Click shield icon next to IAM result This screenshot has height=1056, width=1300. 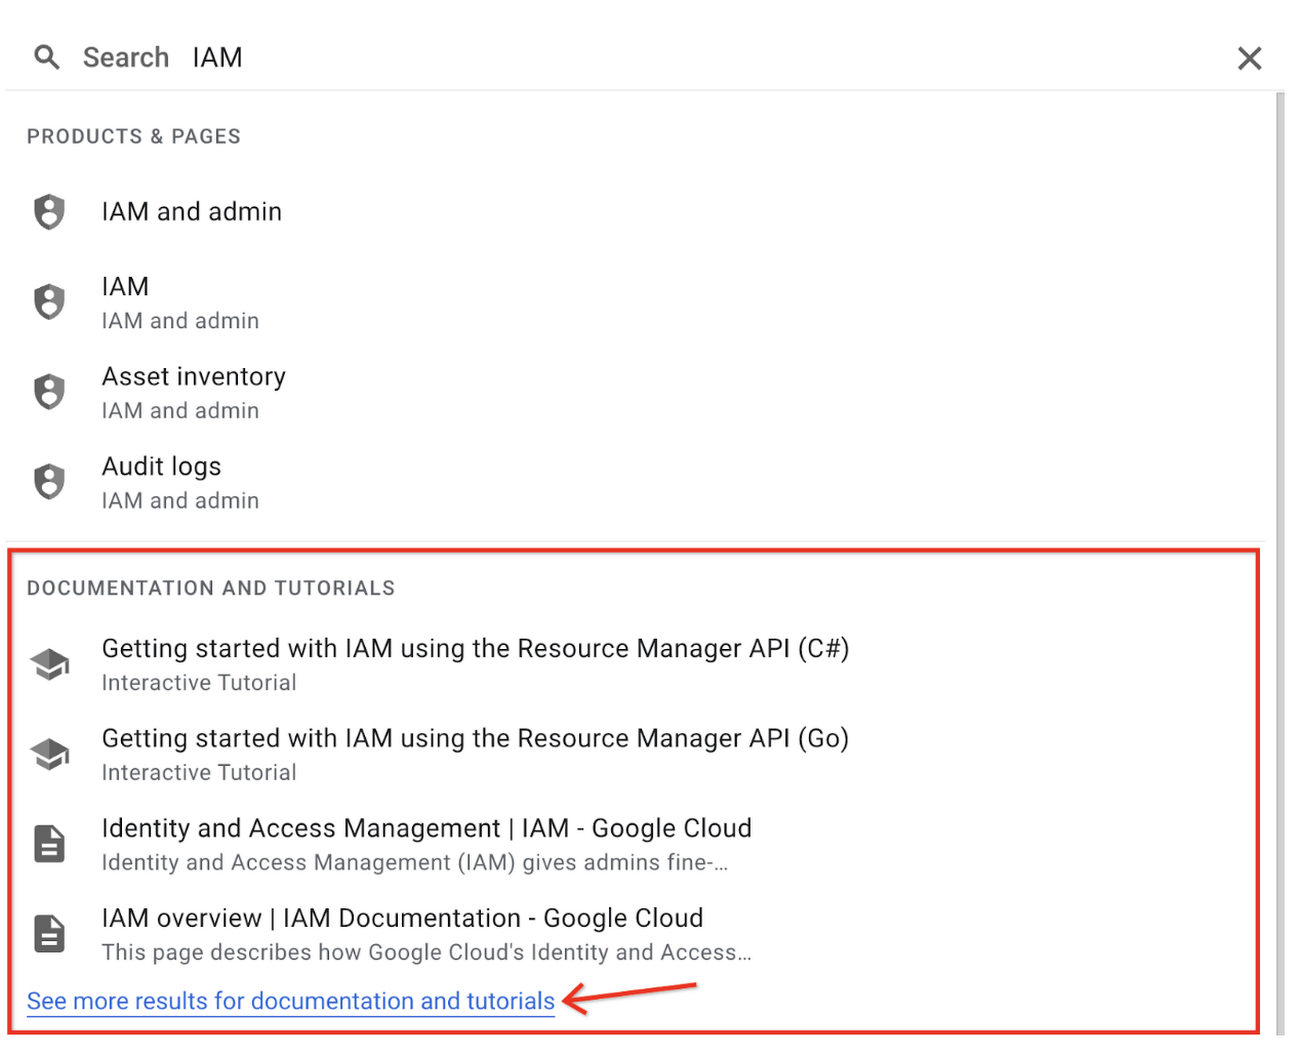(x=49, y=302)
